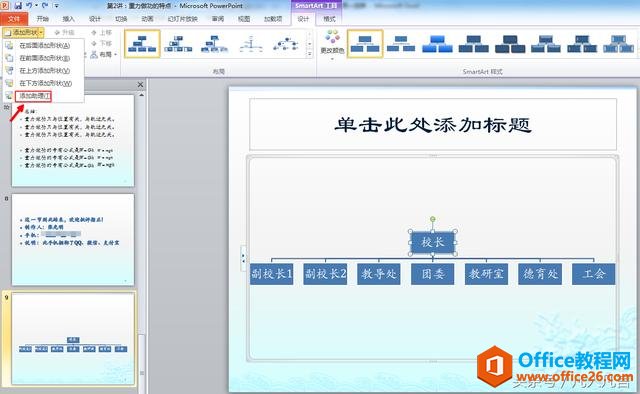Choose the half-circle org chart layout
The image size is (640, 394).
click(x=251, y=44)
